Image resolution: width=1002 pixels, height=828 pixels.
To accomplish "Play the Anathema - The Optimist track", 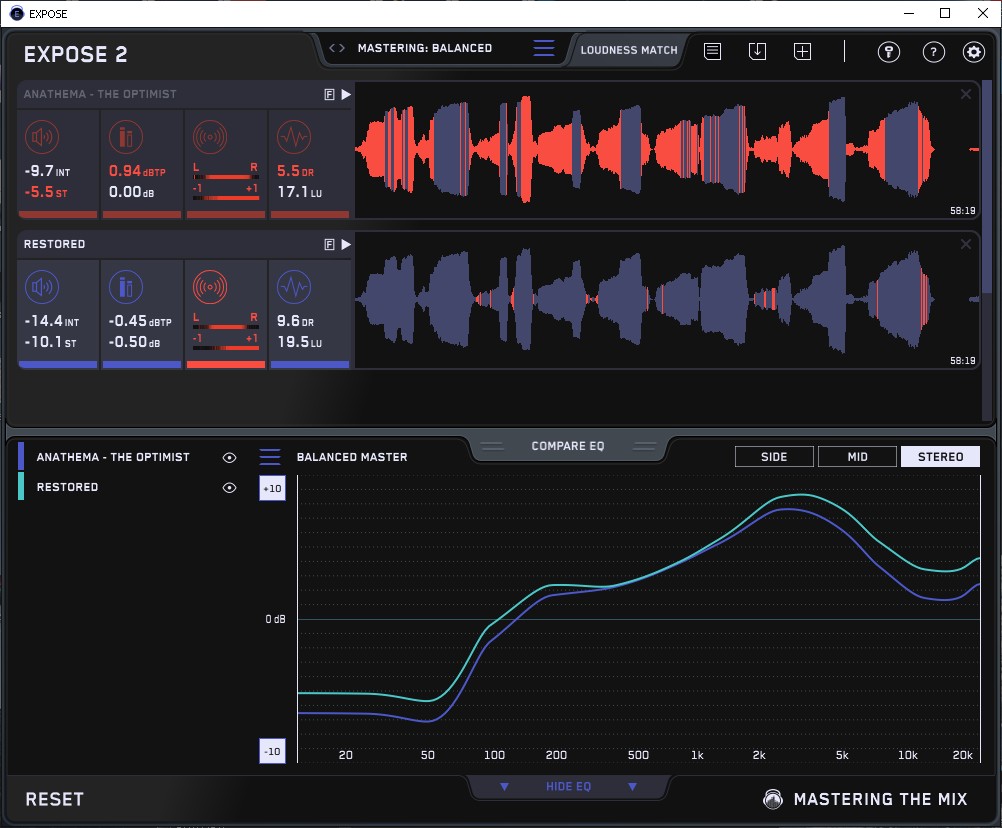I will [346, 94].
